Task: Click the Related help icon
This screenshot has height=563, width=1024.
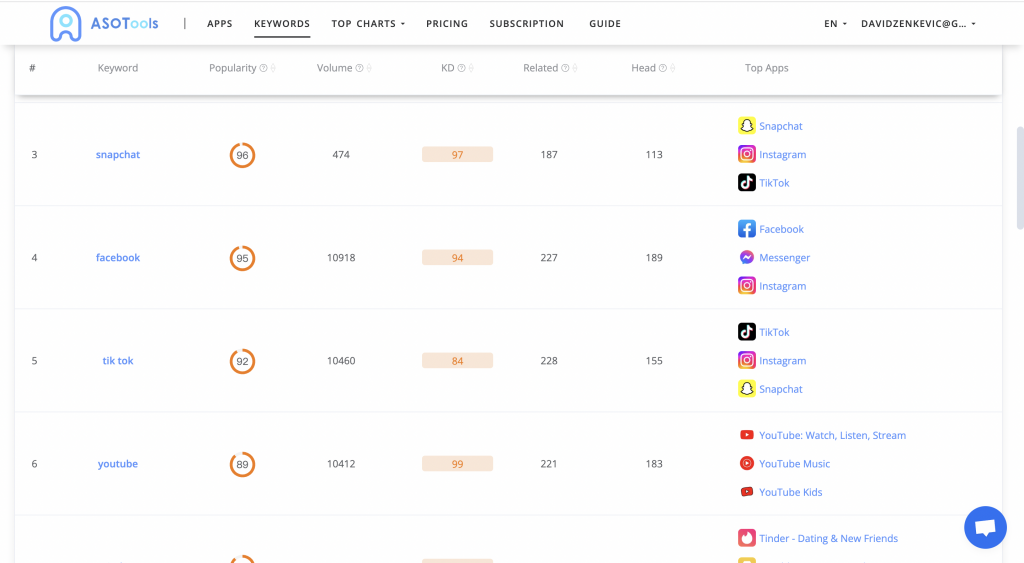Action: click(565, 68)
